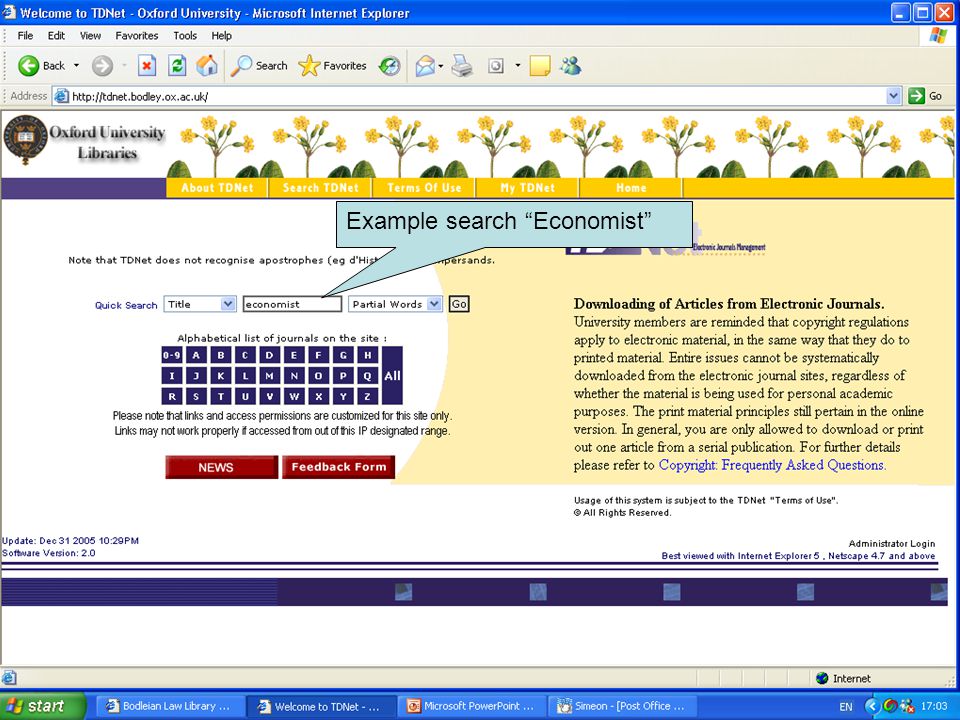The width and height of the screenshot is (960, 720).
Task: Click the red NEWS button
Action: tap(221, 467)
